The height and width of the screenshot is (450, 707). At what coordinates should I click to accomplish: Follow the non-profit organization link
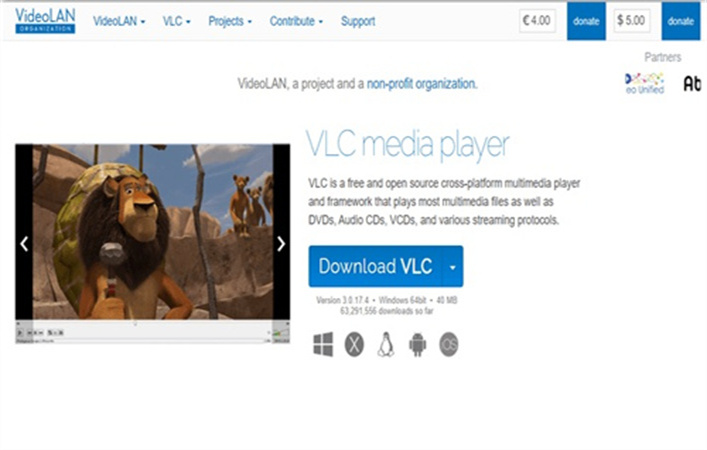point(422,84)
